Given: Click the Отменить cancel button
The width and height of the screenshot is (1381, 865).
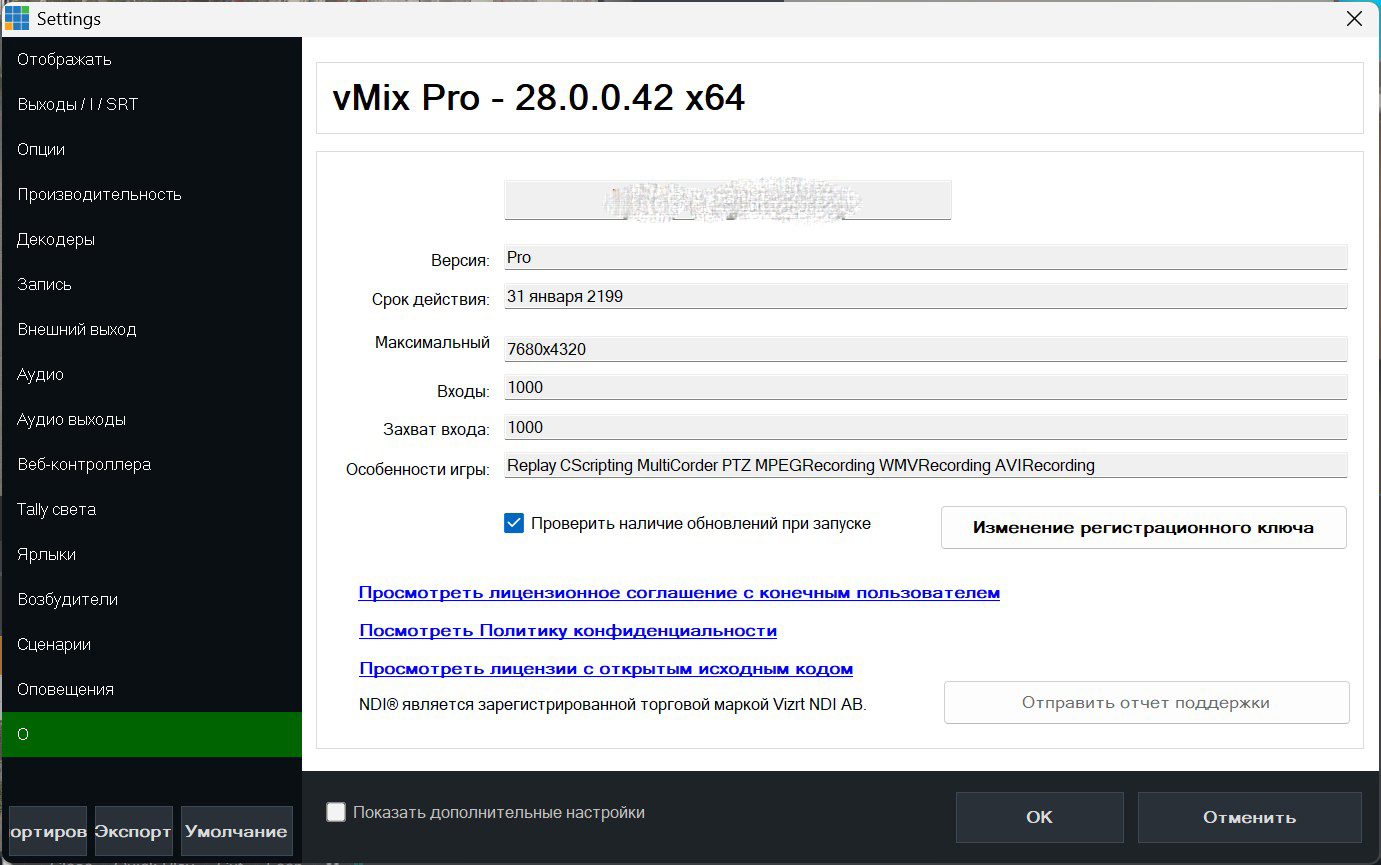Looking at the screenshot, I should [1249, 817].
